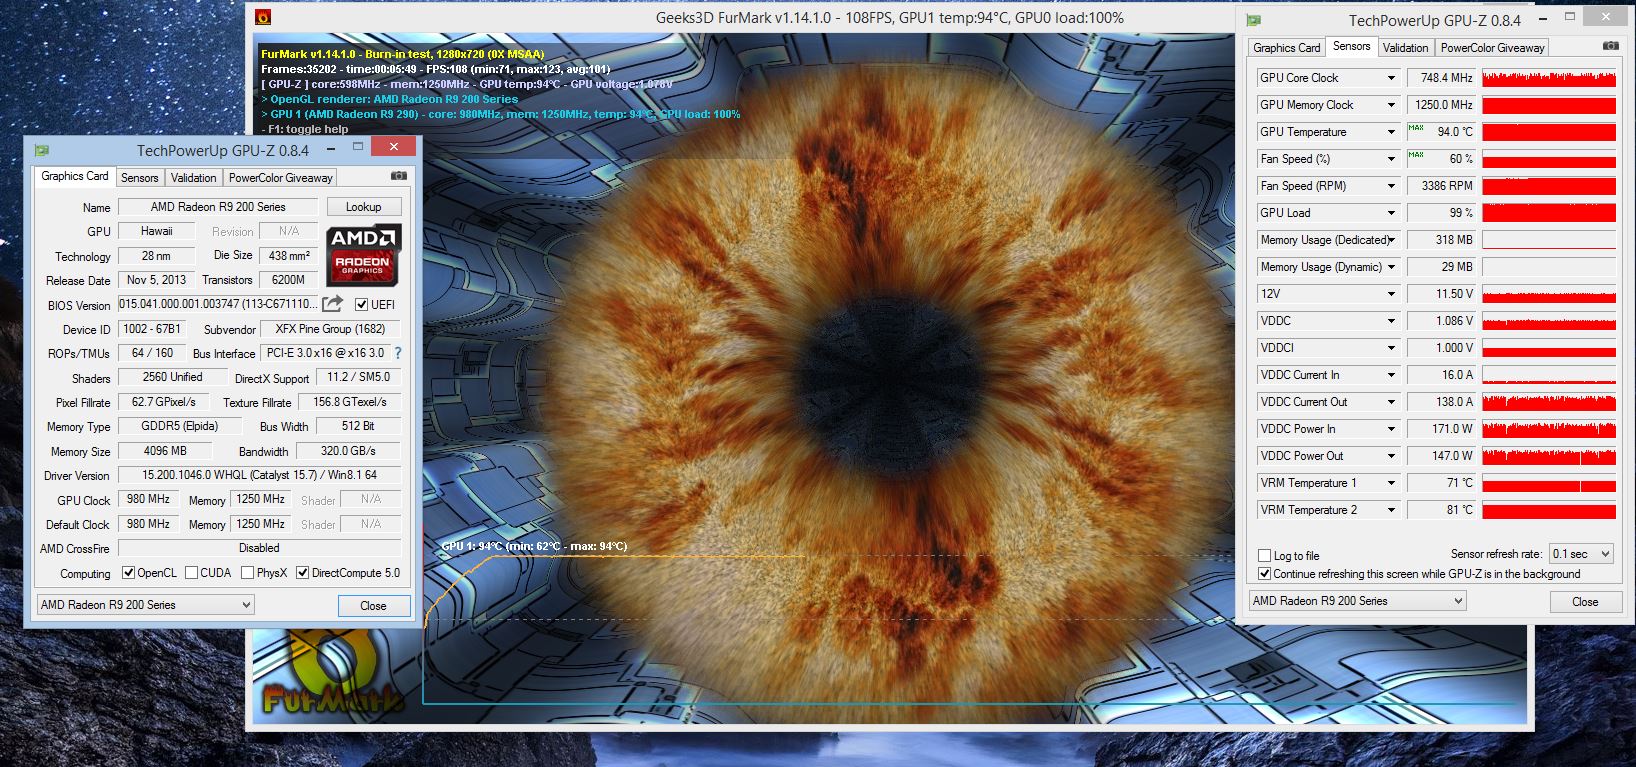Image resolution: width=1636 pixels, height=767 pixels.
Task: Click Close button in the Sensors window
Action: point(1585,602)
